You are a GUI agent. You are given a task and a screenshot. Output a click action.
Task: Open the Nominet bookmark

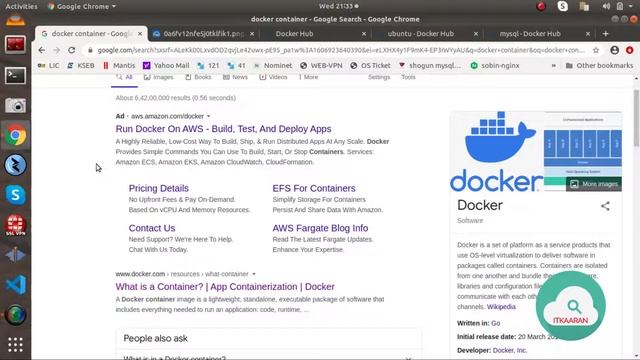(273, 65)
